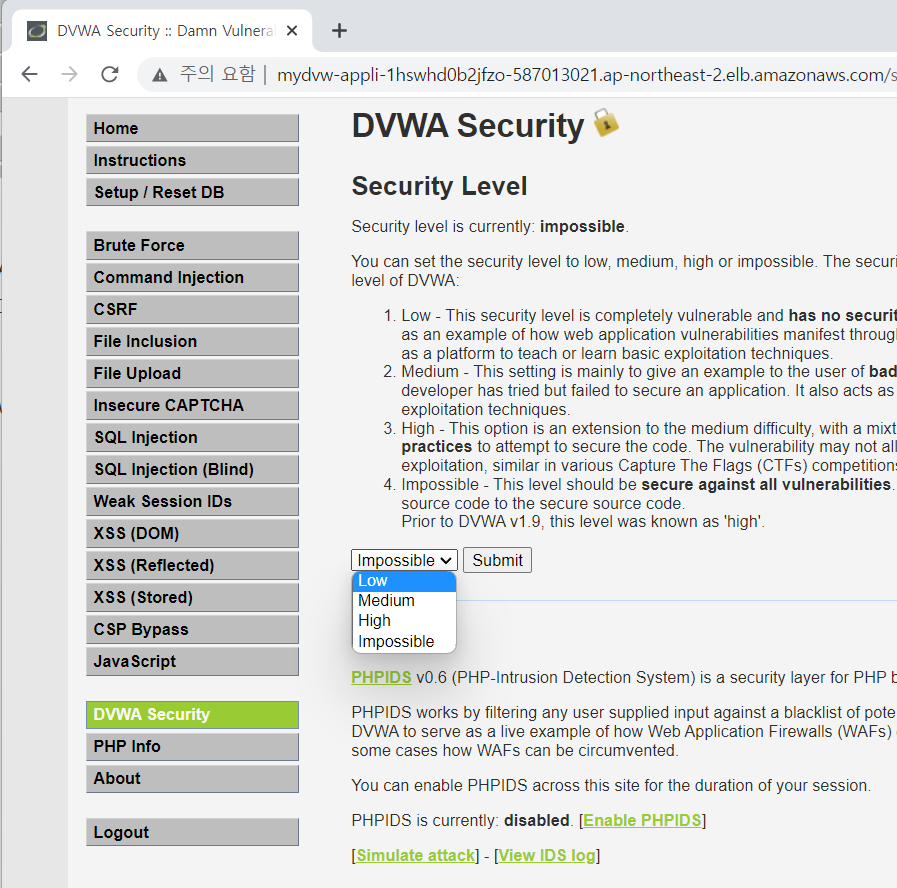
Task: Follow the PHPIDS link
Action: click(x=381, y=677)
